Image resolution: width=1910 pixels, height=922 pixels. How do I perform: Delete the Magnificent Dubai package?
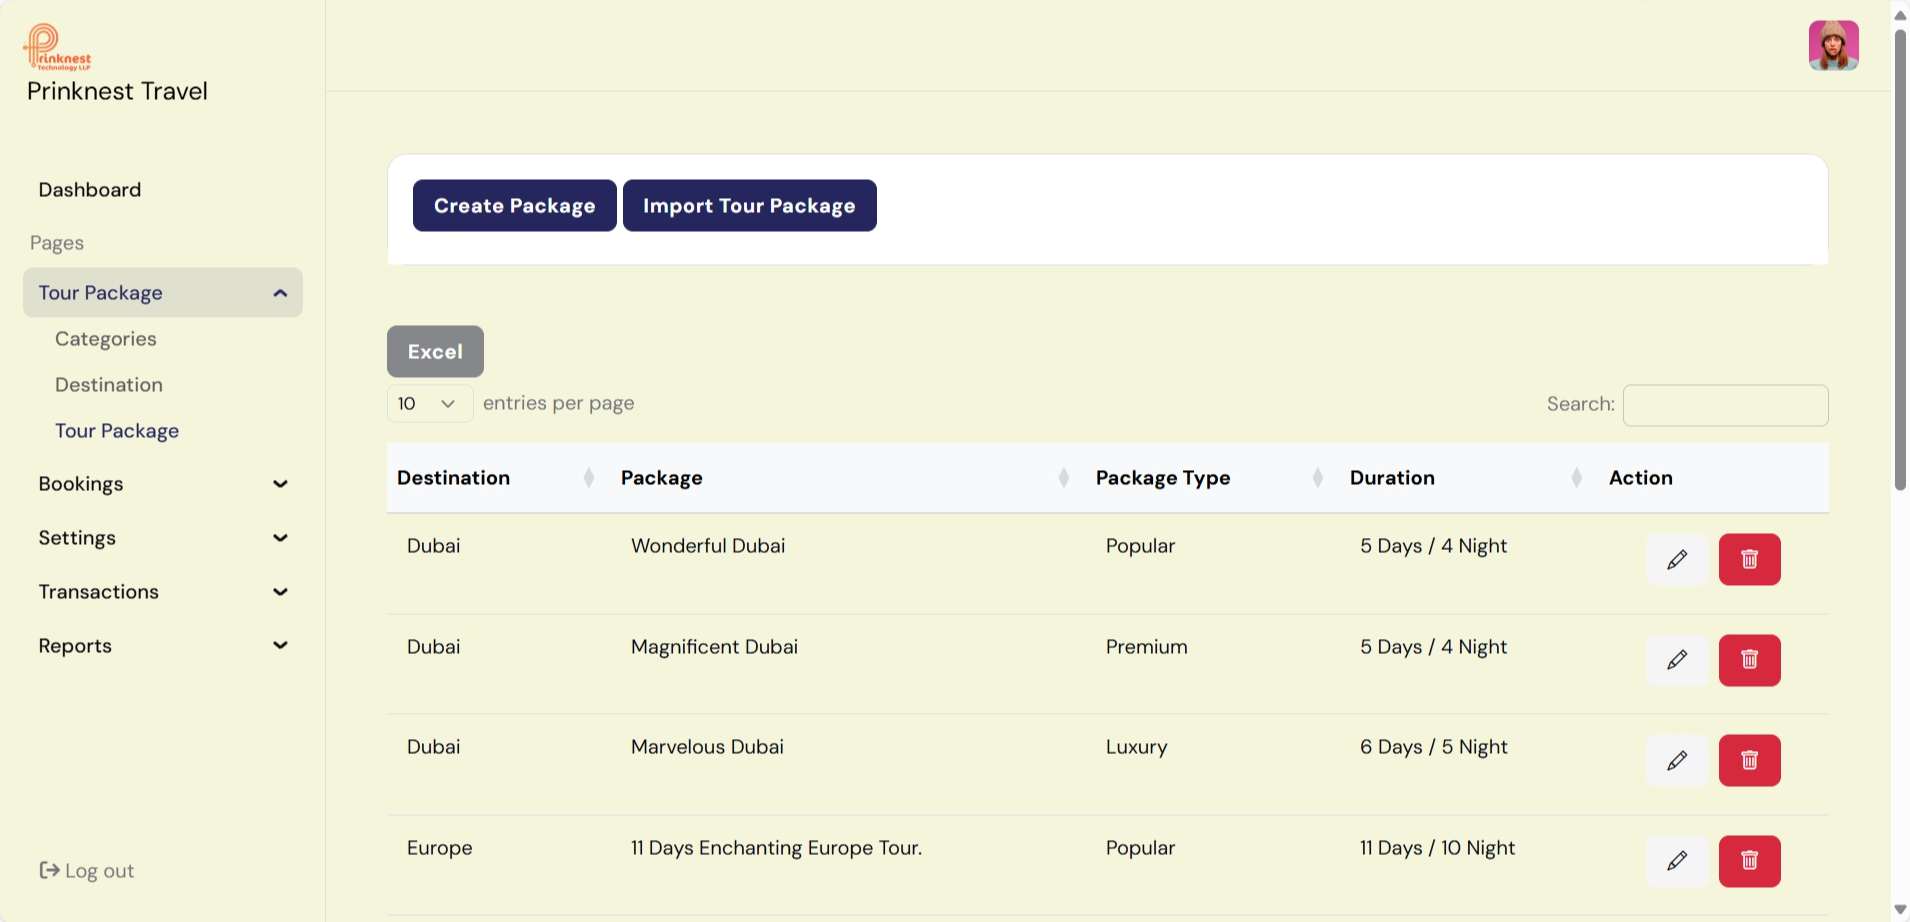pyautogui.click(x=1749, y=660)
